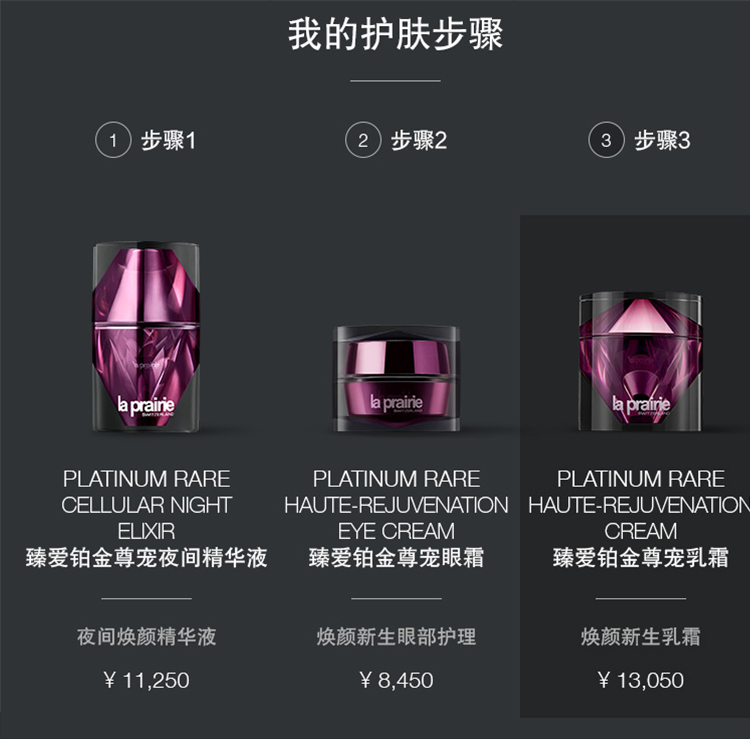Image resolution: width=750 pixels, height=739 pixels.
Task: Click the step 1 circle icon
Action: point(113,140)
